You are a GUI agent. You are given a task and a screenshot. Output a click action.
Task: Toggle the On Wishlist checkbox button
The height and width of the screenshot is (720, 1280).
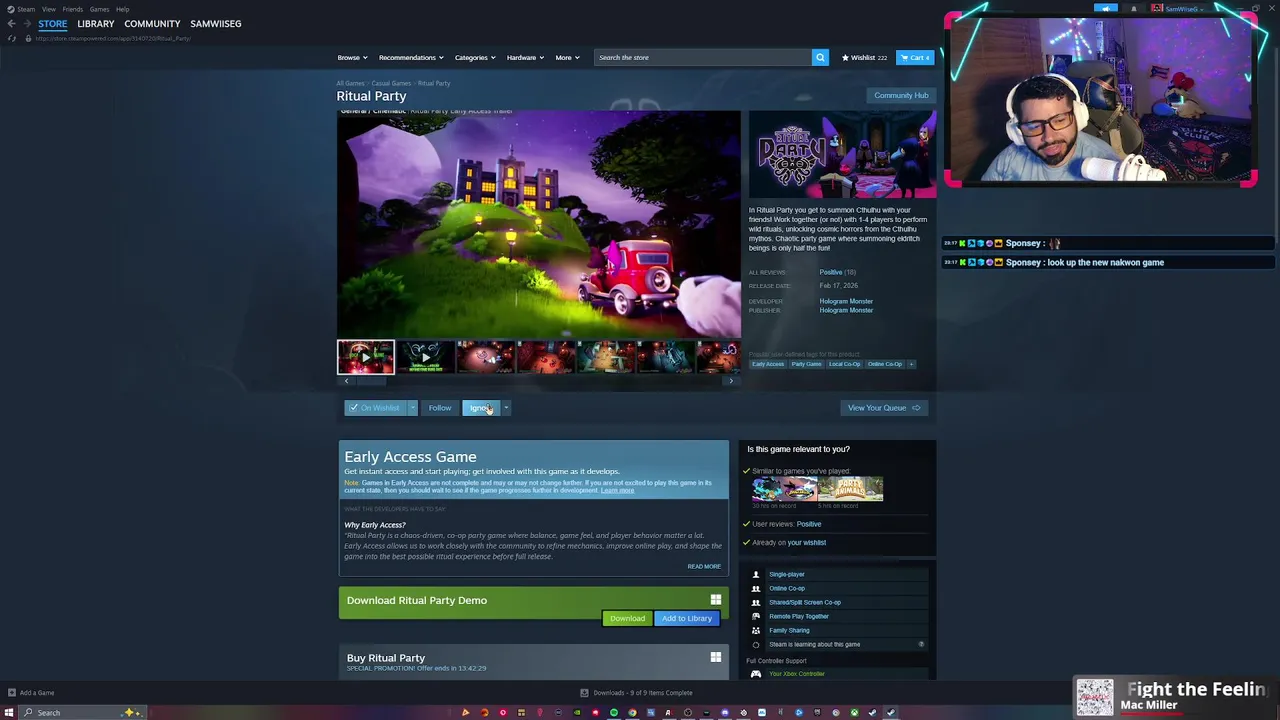pyautogui.click(x=375, y=408)
